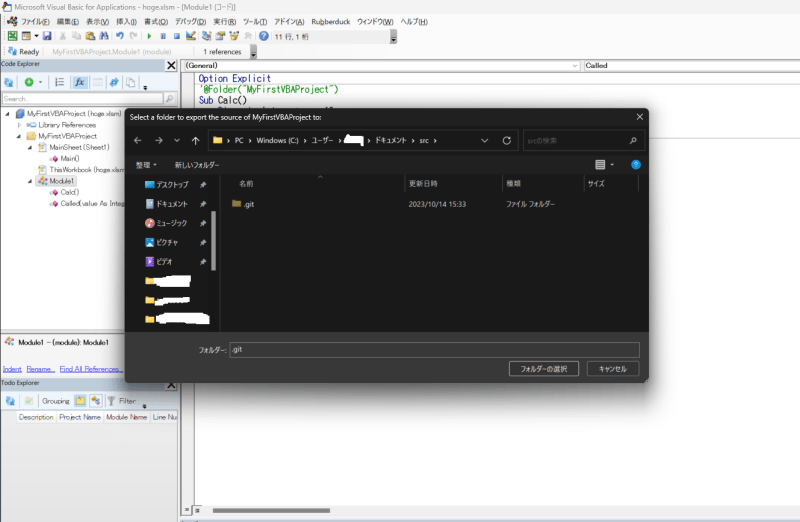Click the Find All References... link

click(x=91, y=369)
